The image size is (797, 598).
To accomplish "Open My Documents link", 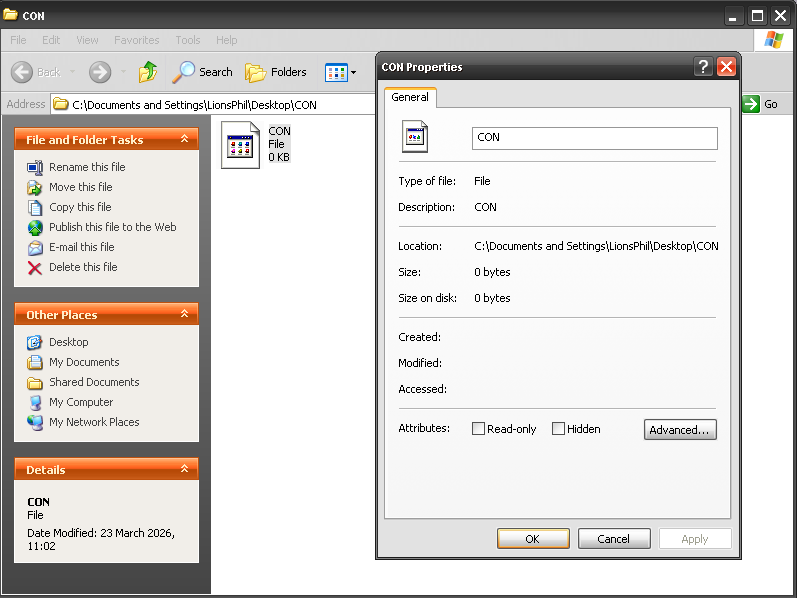I will [84, 362].
